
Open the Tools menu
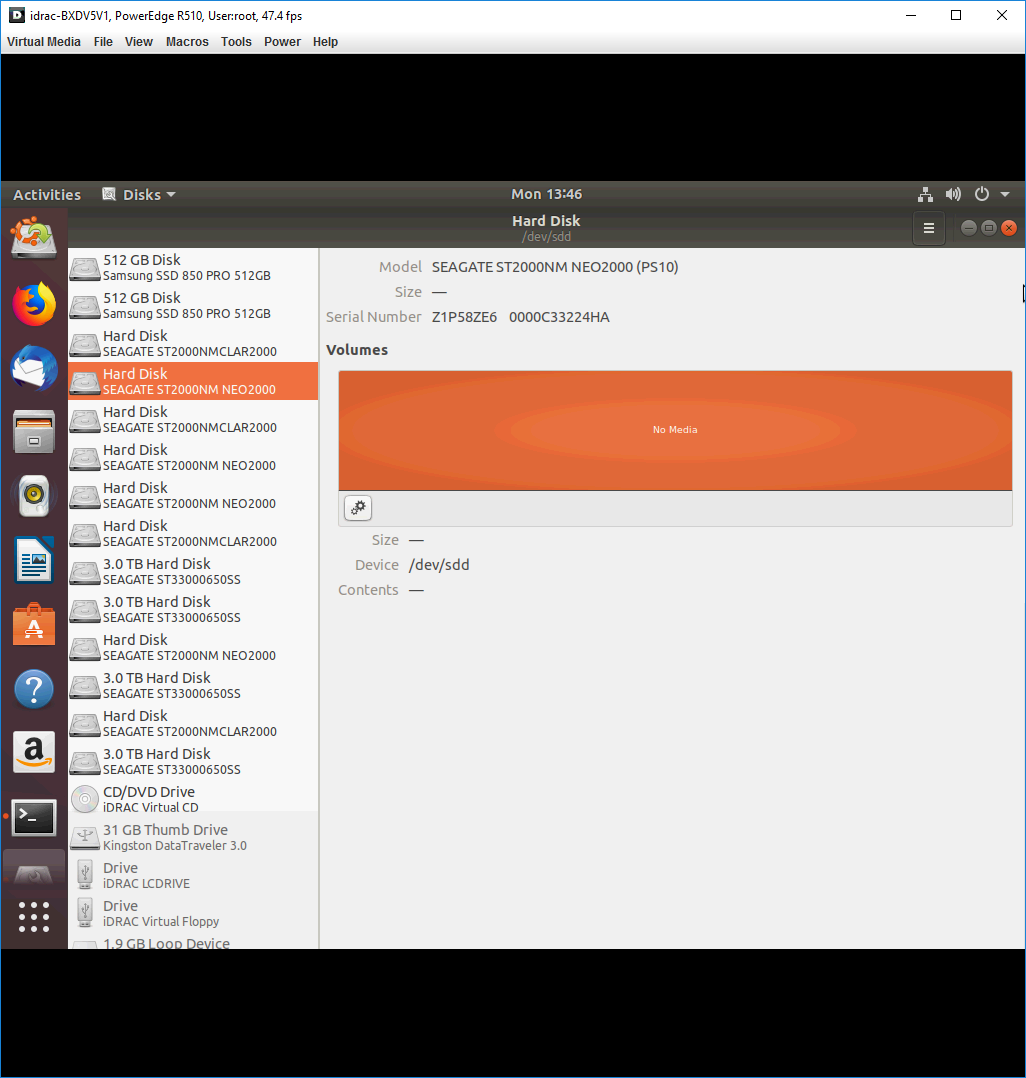236,42
